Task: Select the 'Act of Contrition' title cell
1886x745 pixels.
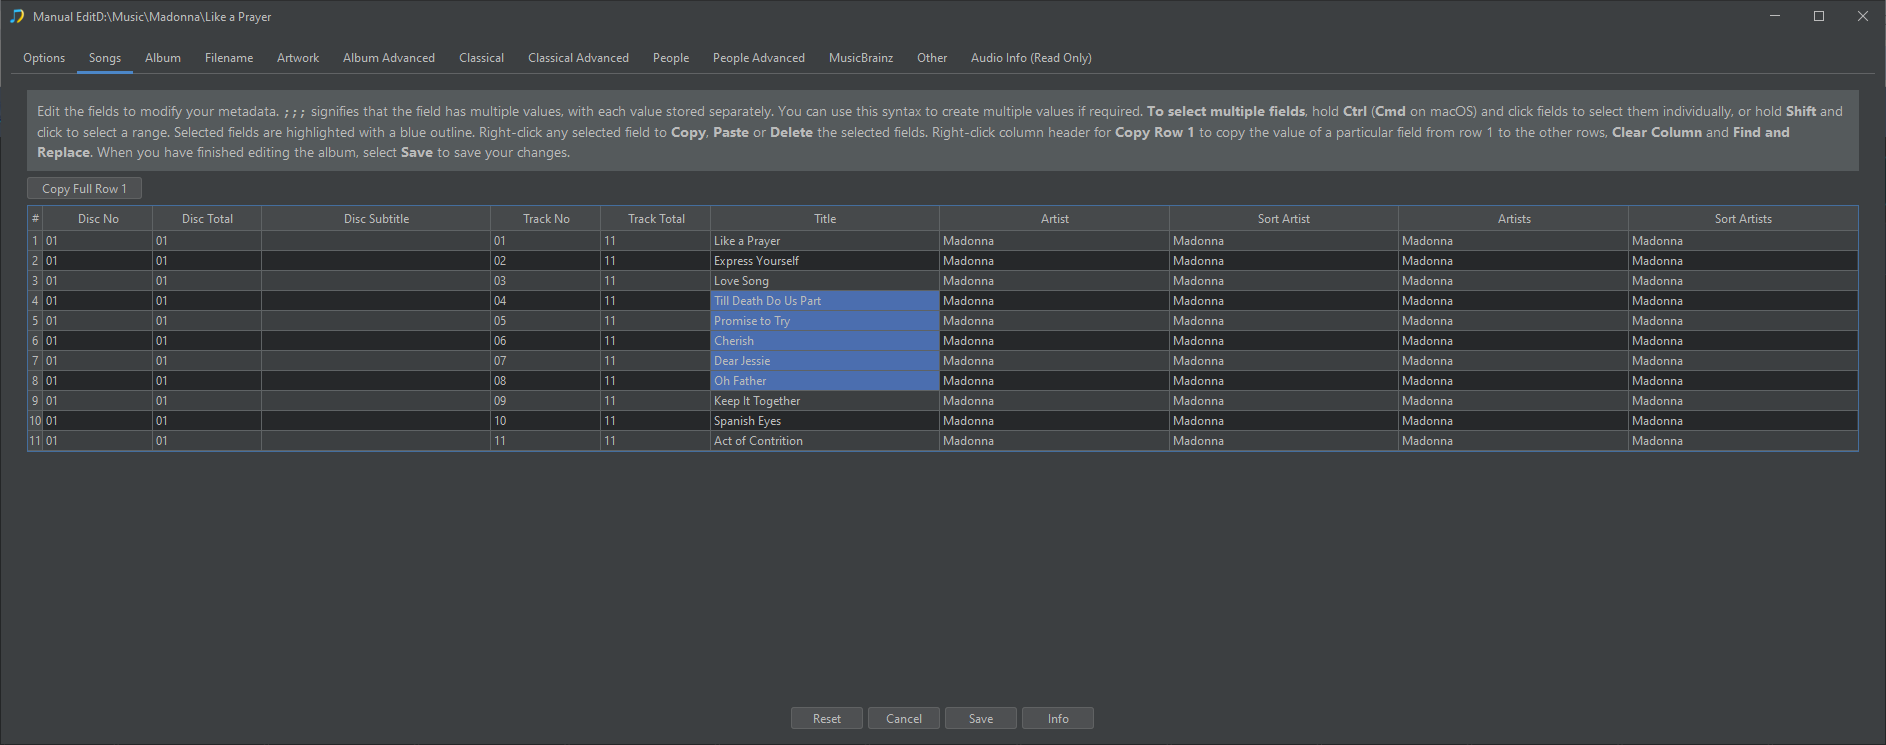Action: [825, 441]
